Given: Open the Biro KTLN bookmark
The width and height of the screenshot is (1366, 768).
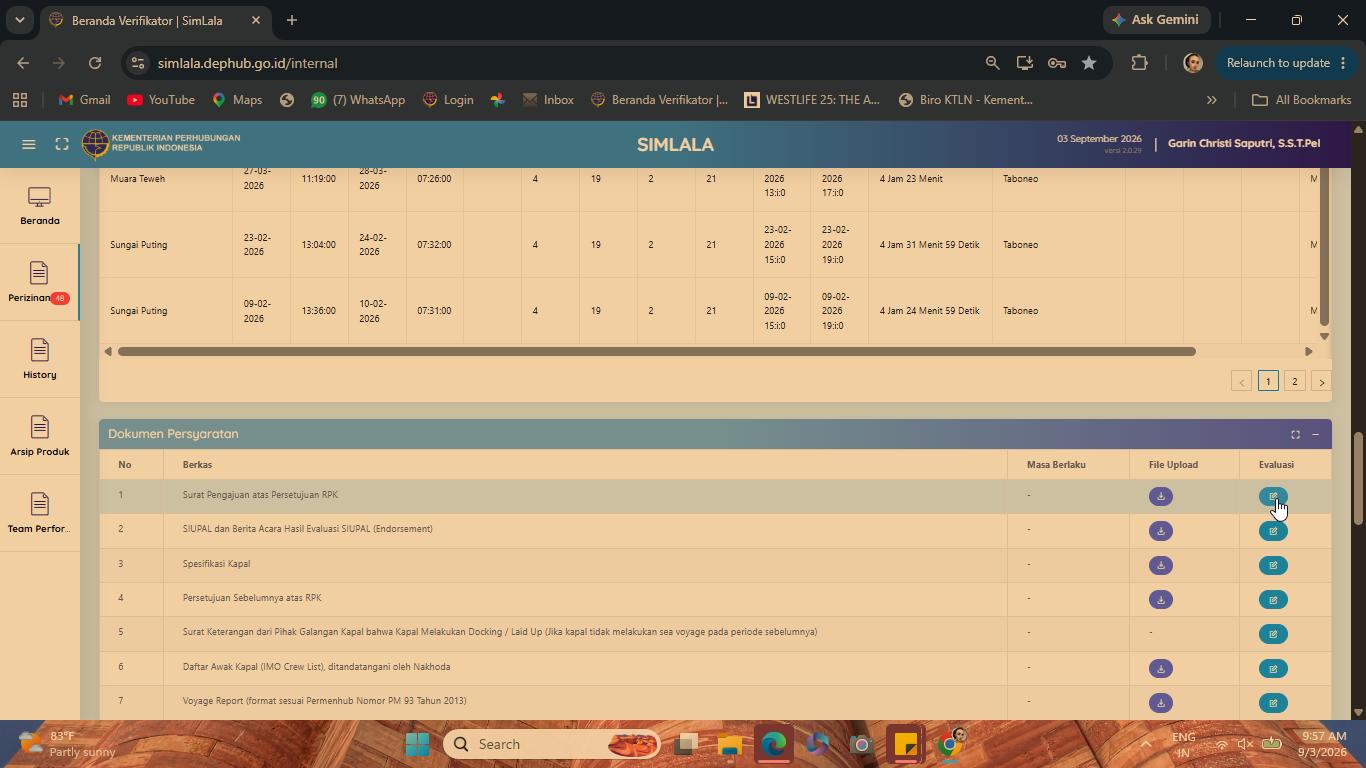Looking at the screenshot, I should [966, 100].
